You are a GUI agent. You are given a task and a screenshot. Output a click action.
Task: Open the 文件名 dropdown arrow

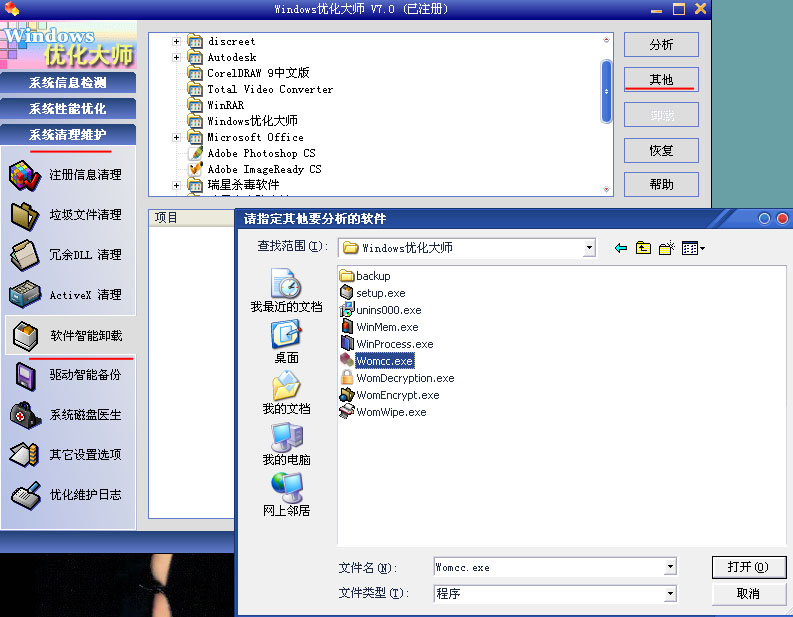click(670, 567)
